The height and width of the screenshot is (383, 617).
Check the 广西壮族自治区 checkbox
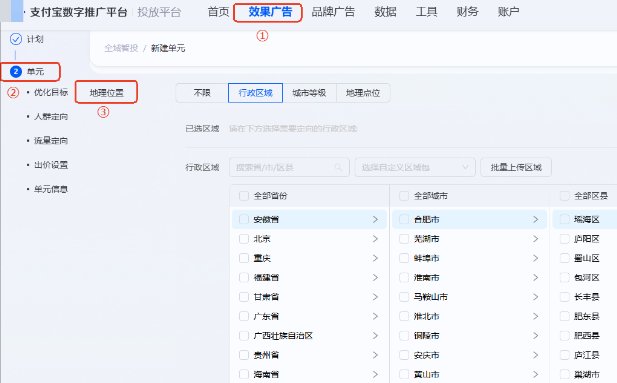click(244, 336)
